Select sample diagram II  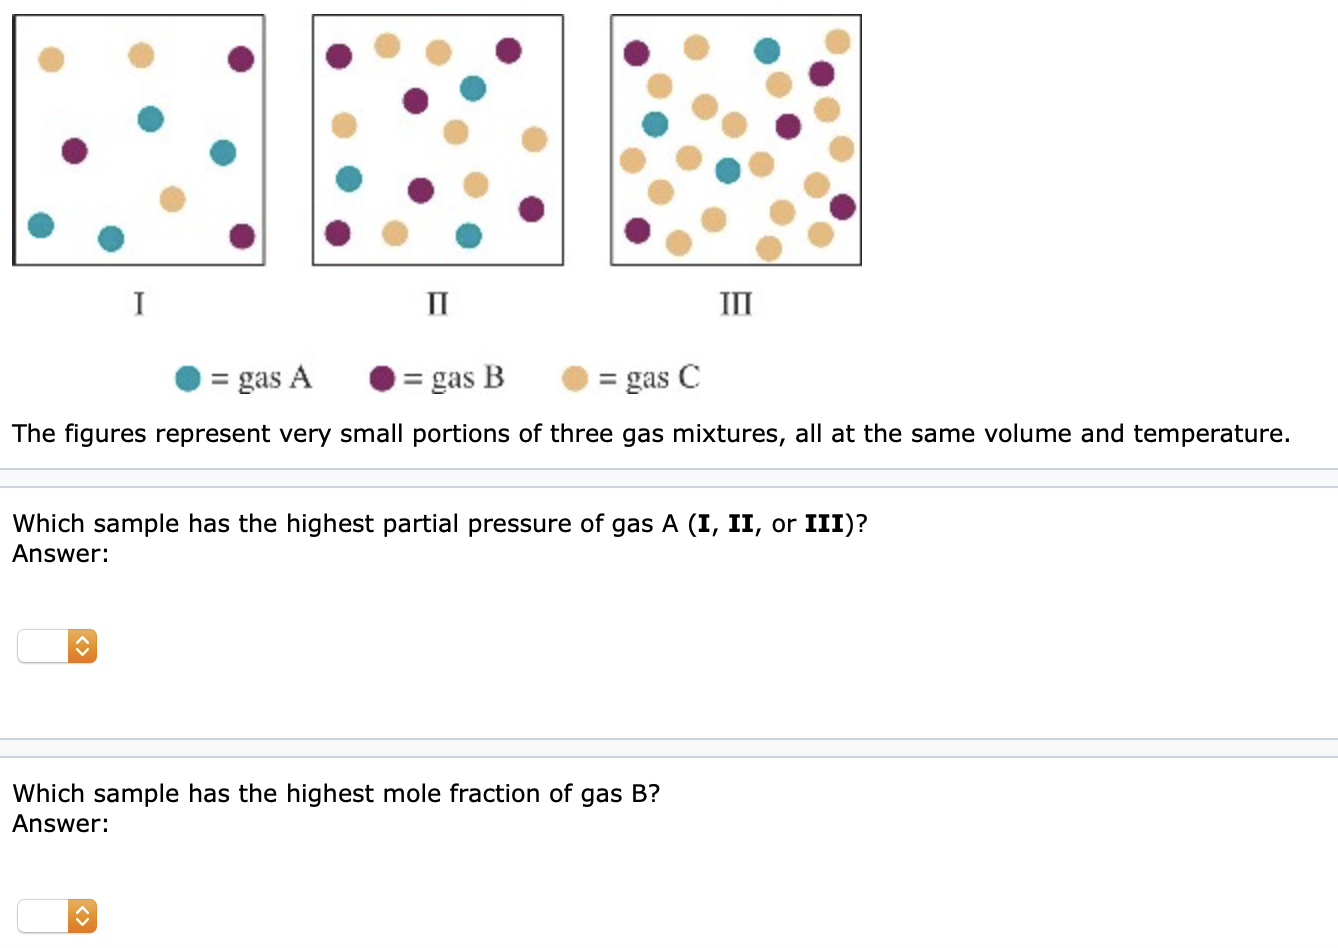(436, 137)
